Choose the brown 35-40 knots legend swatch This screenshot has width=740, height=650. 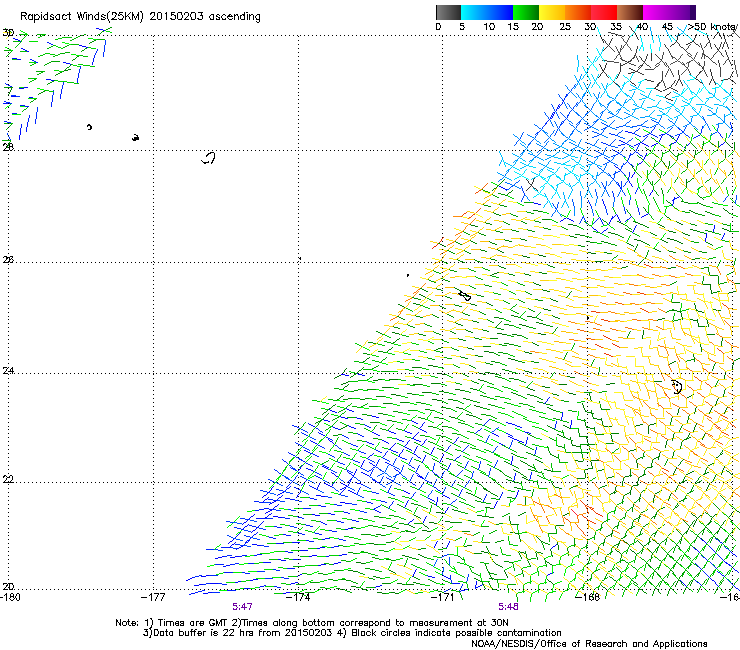pyautogui.click(x=630, y=12)
